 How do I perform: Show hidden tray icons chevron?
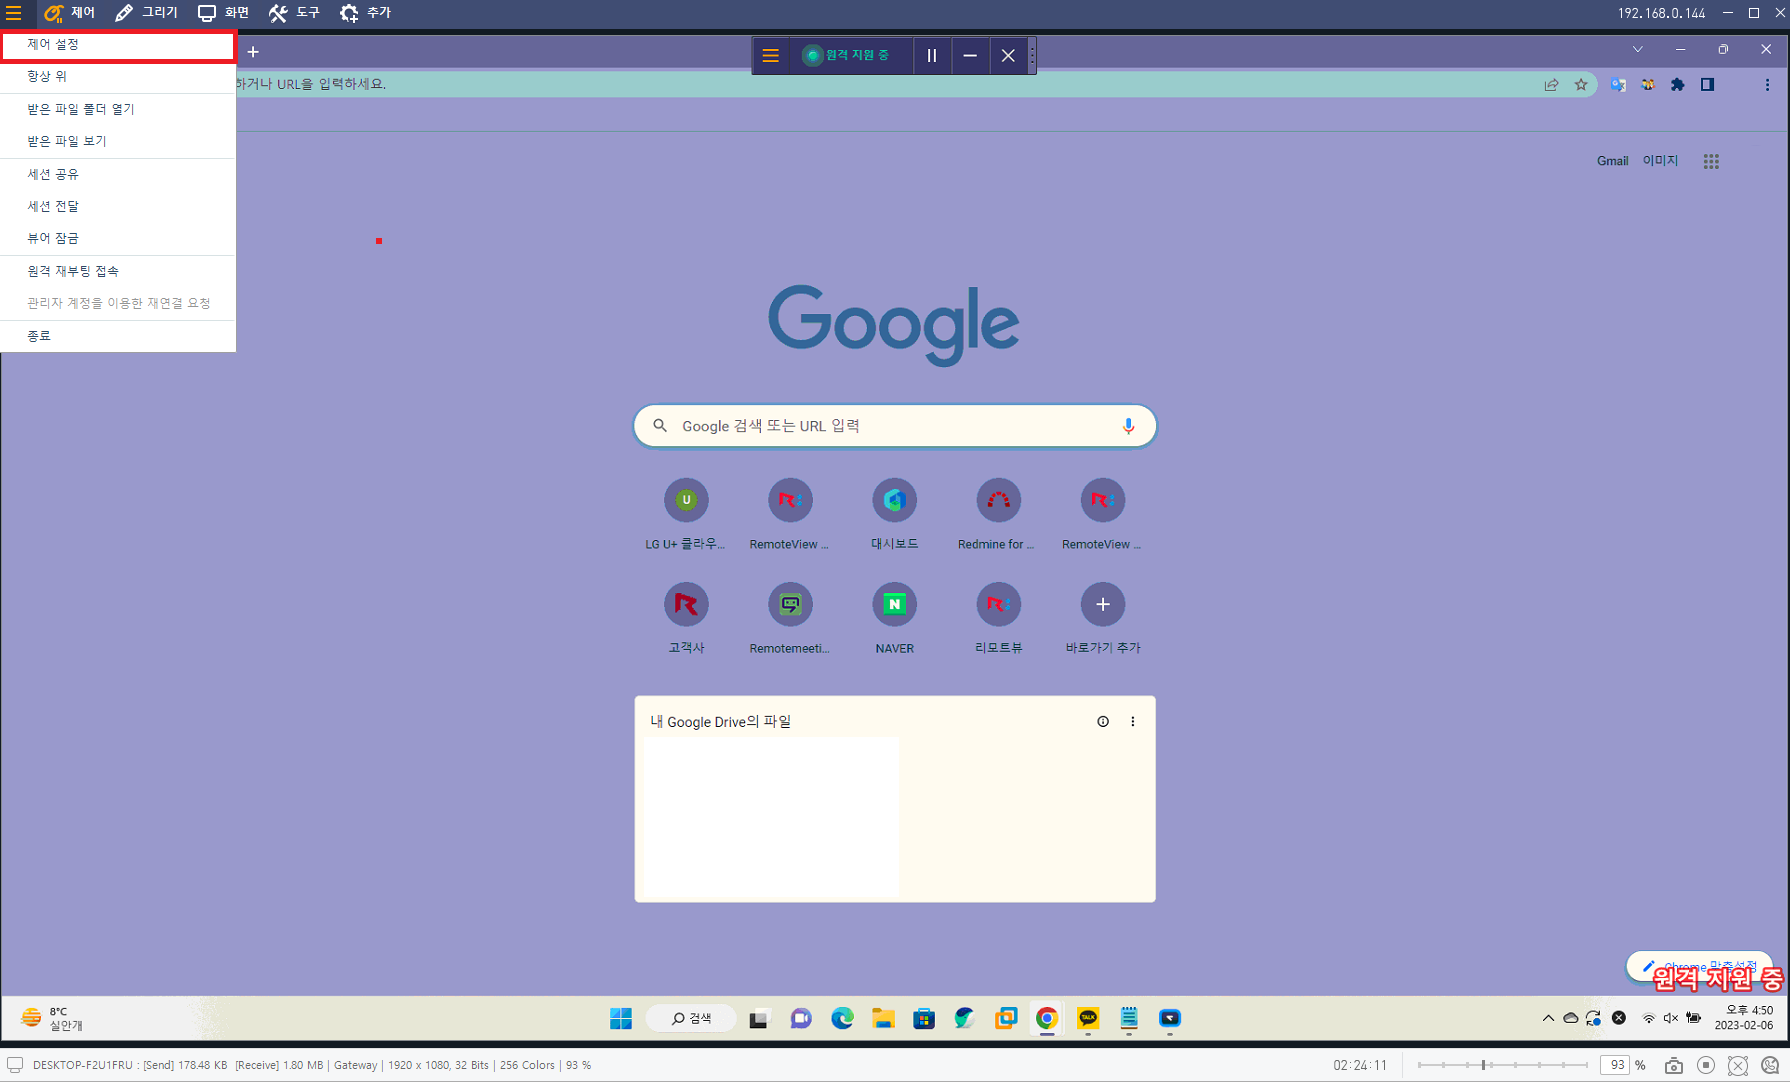coord(1548,1019)
